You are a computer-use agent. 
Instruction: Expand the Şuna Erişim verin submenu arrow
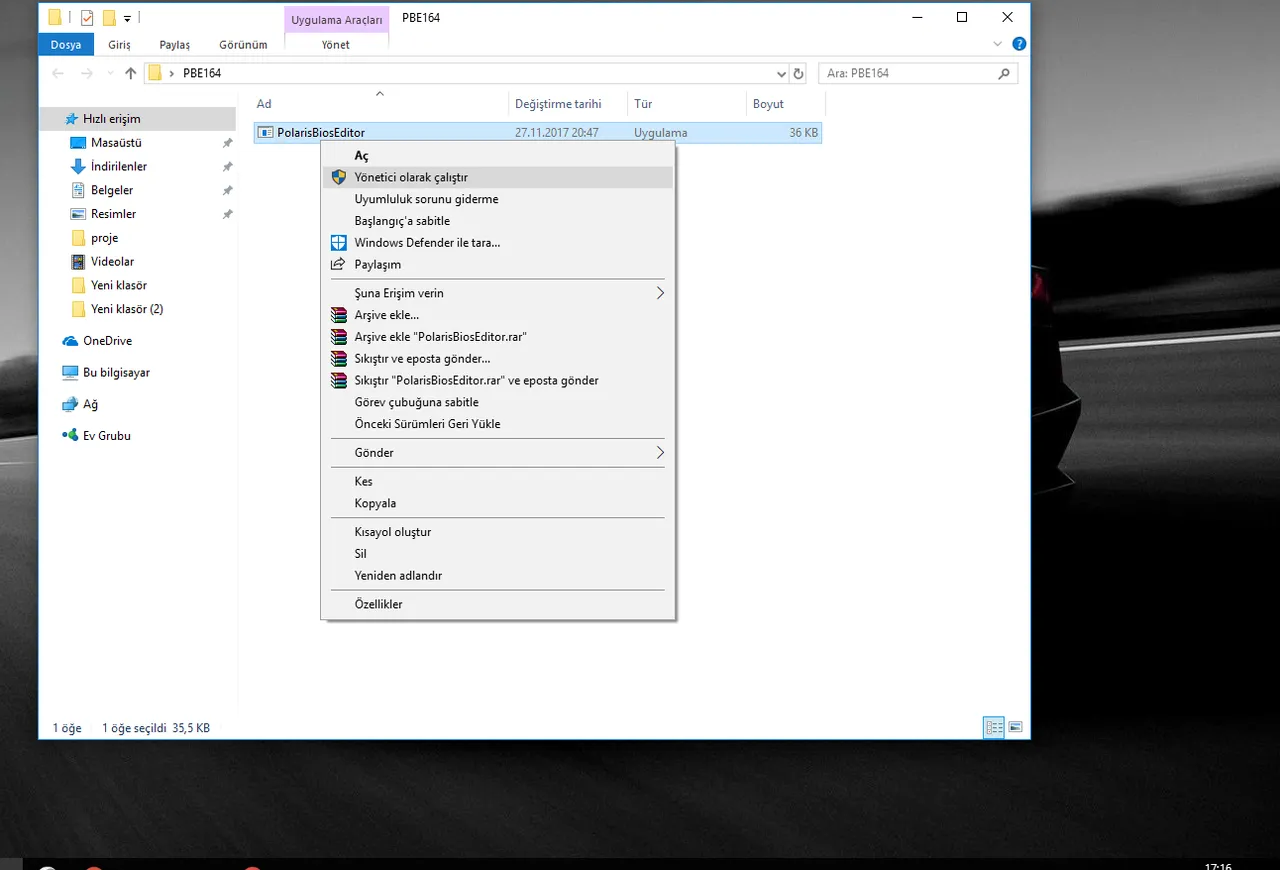tap(660, 293)
